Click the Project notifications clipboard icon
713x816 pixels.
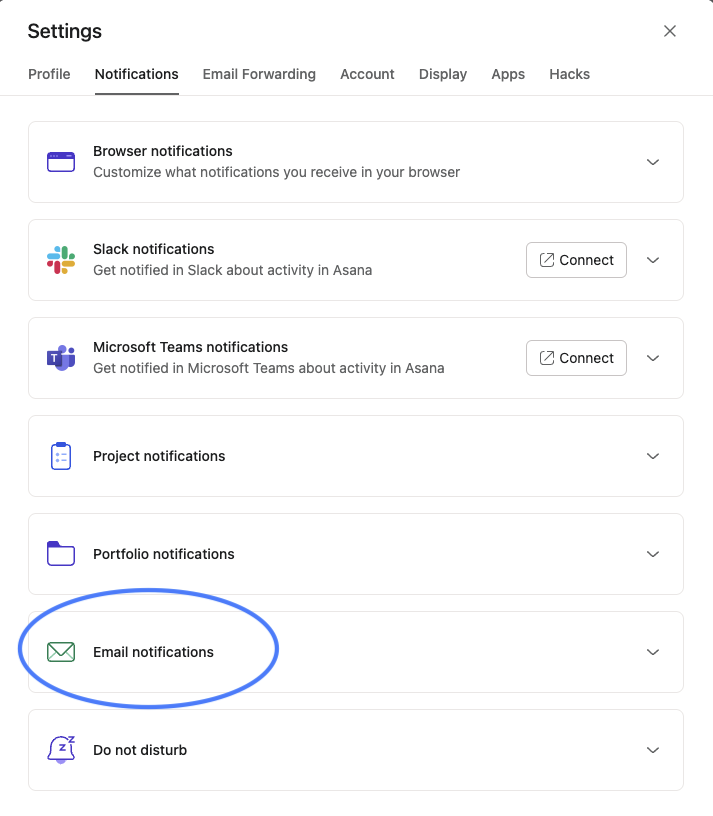(x=61, y=456)
